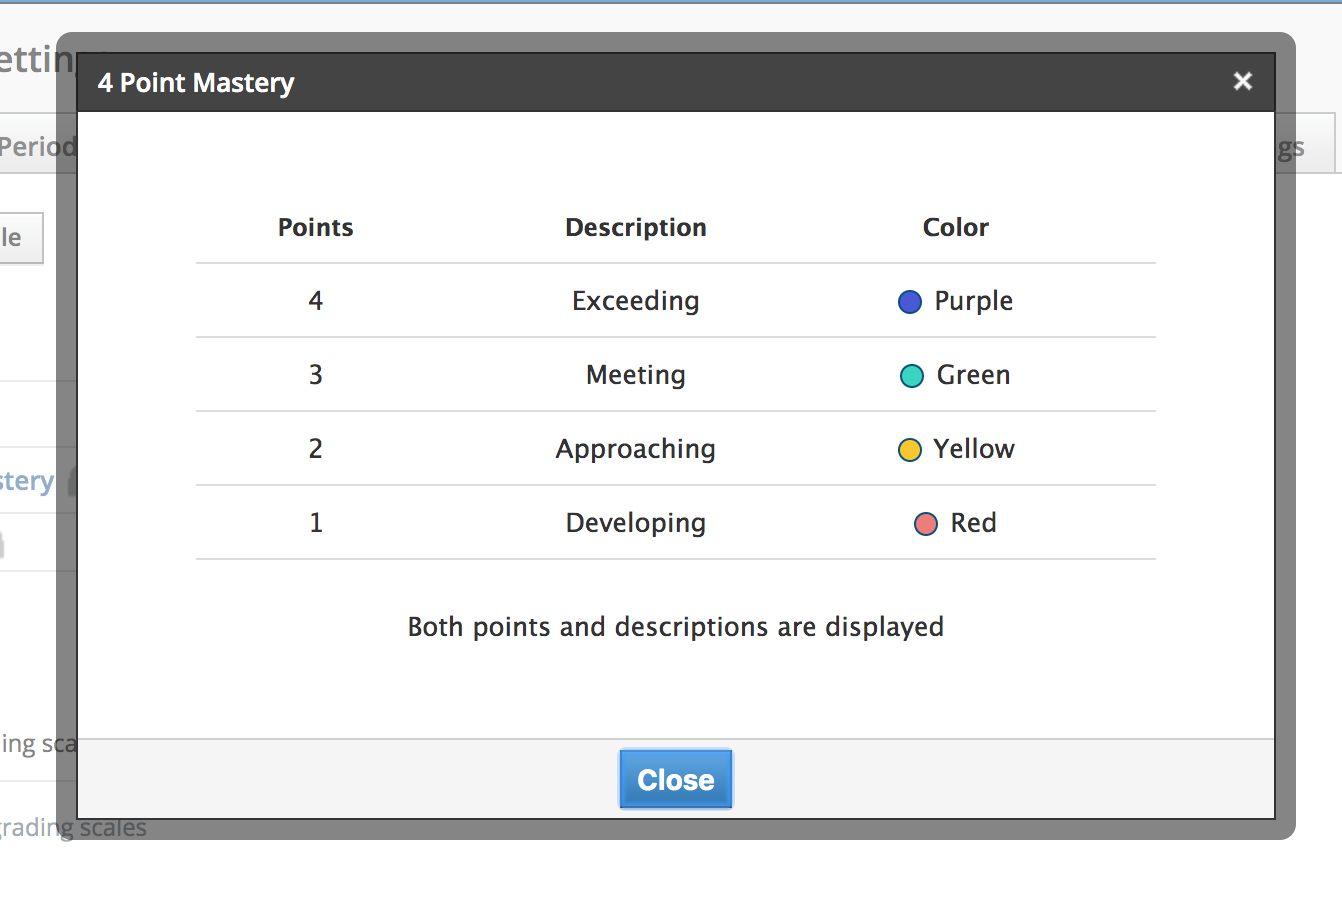1342x900 pixels.
Task: Click the points value 4 in the table
Action: tap(315, 300)
